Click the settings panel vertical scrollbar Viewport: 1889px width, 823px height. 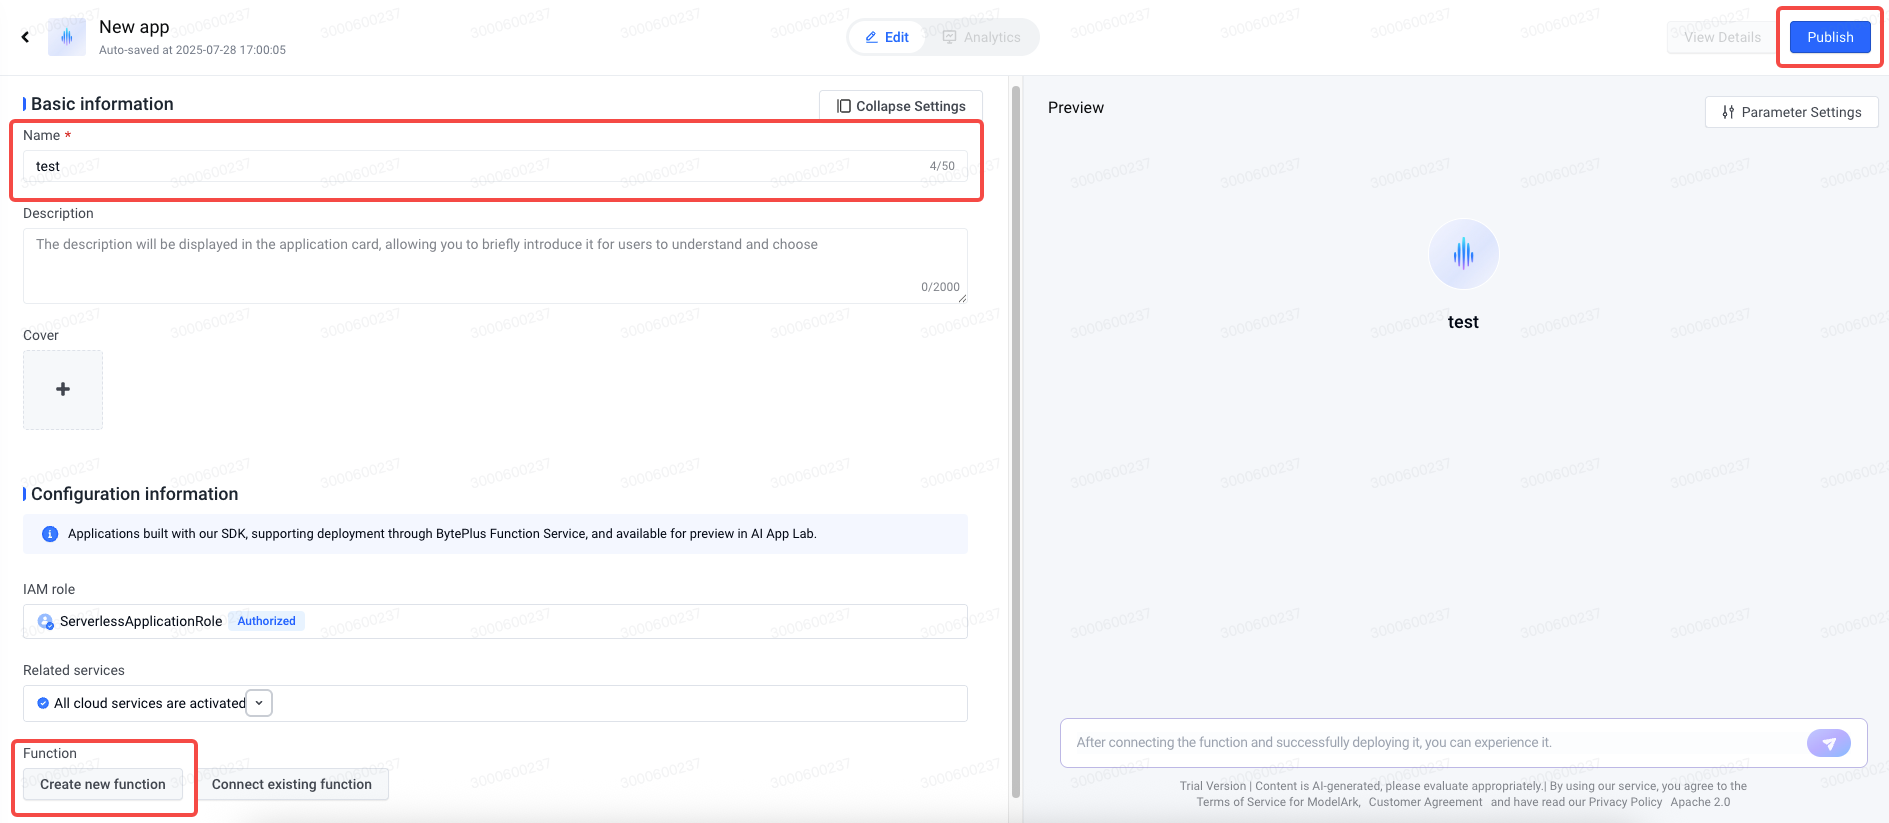[x=1016, y=440]
